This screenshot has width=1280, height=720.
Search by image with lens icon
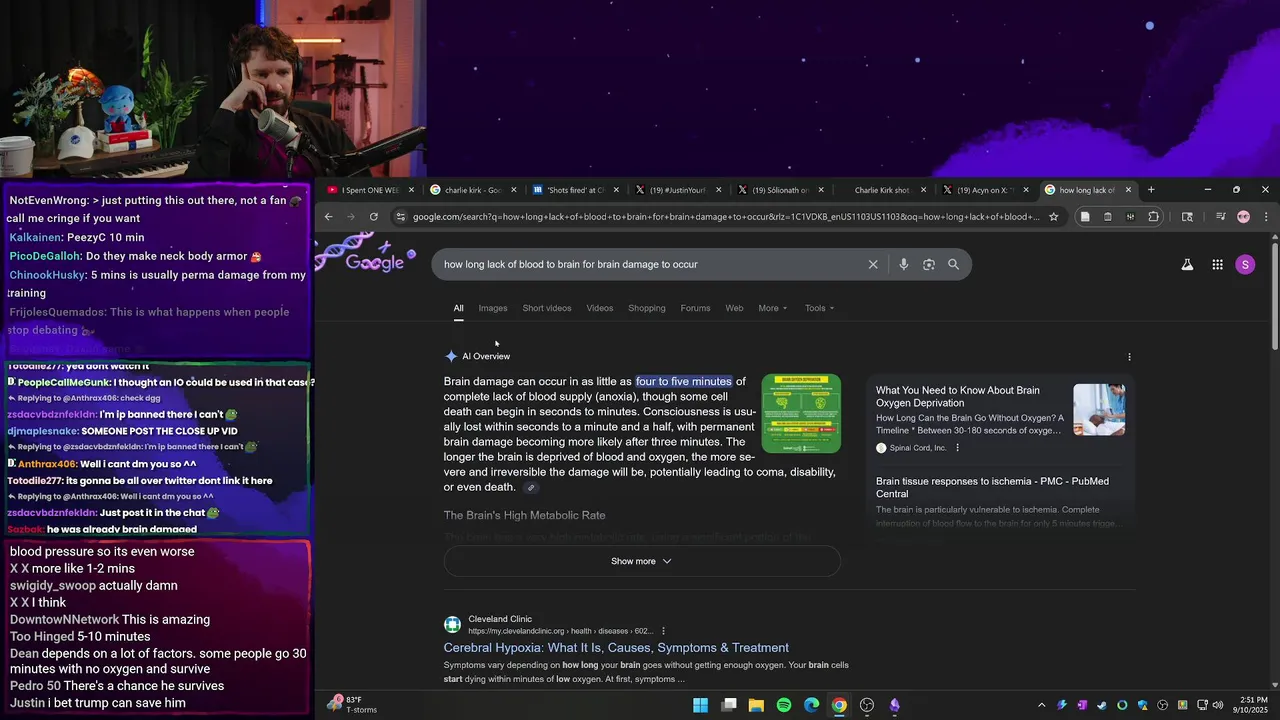pos(929,264)
